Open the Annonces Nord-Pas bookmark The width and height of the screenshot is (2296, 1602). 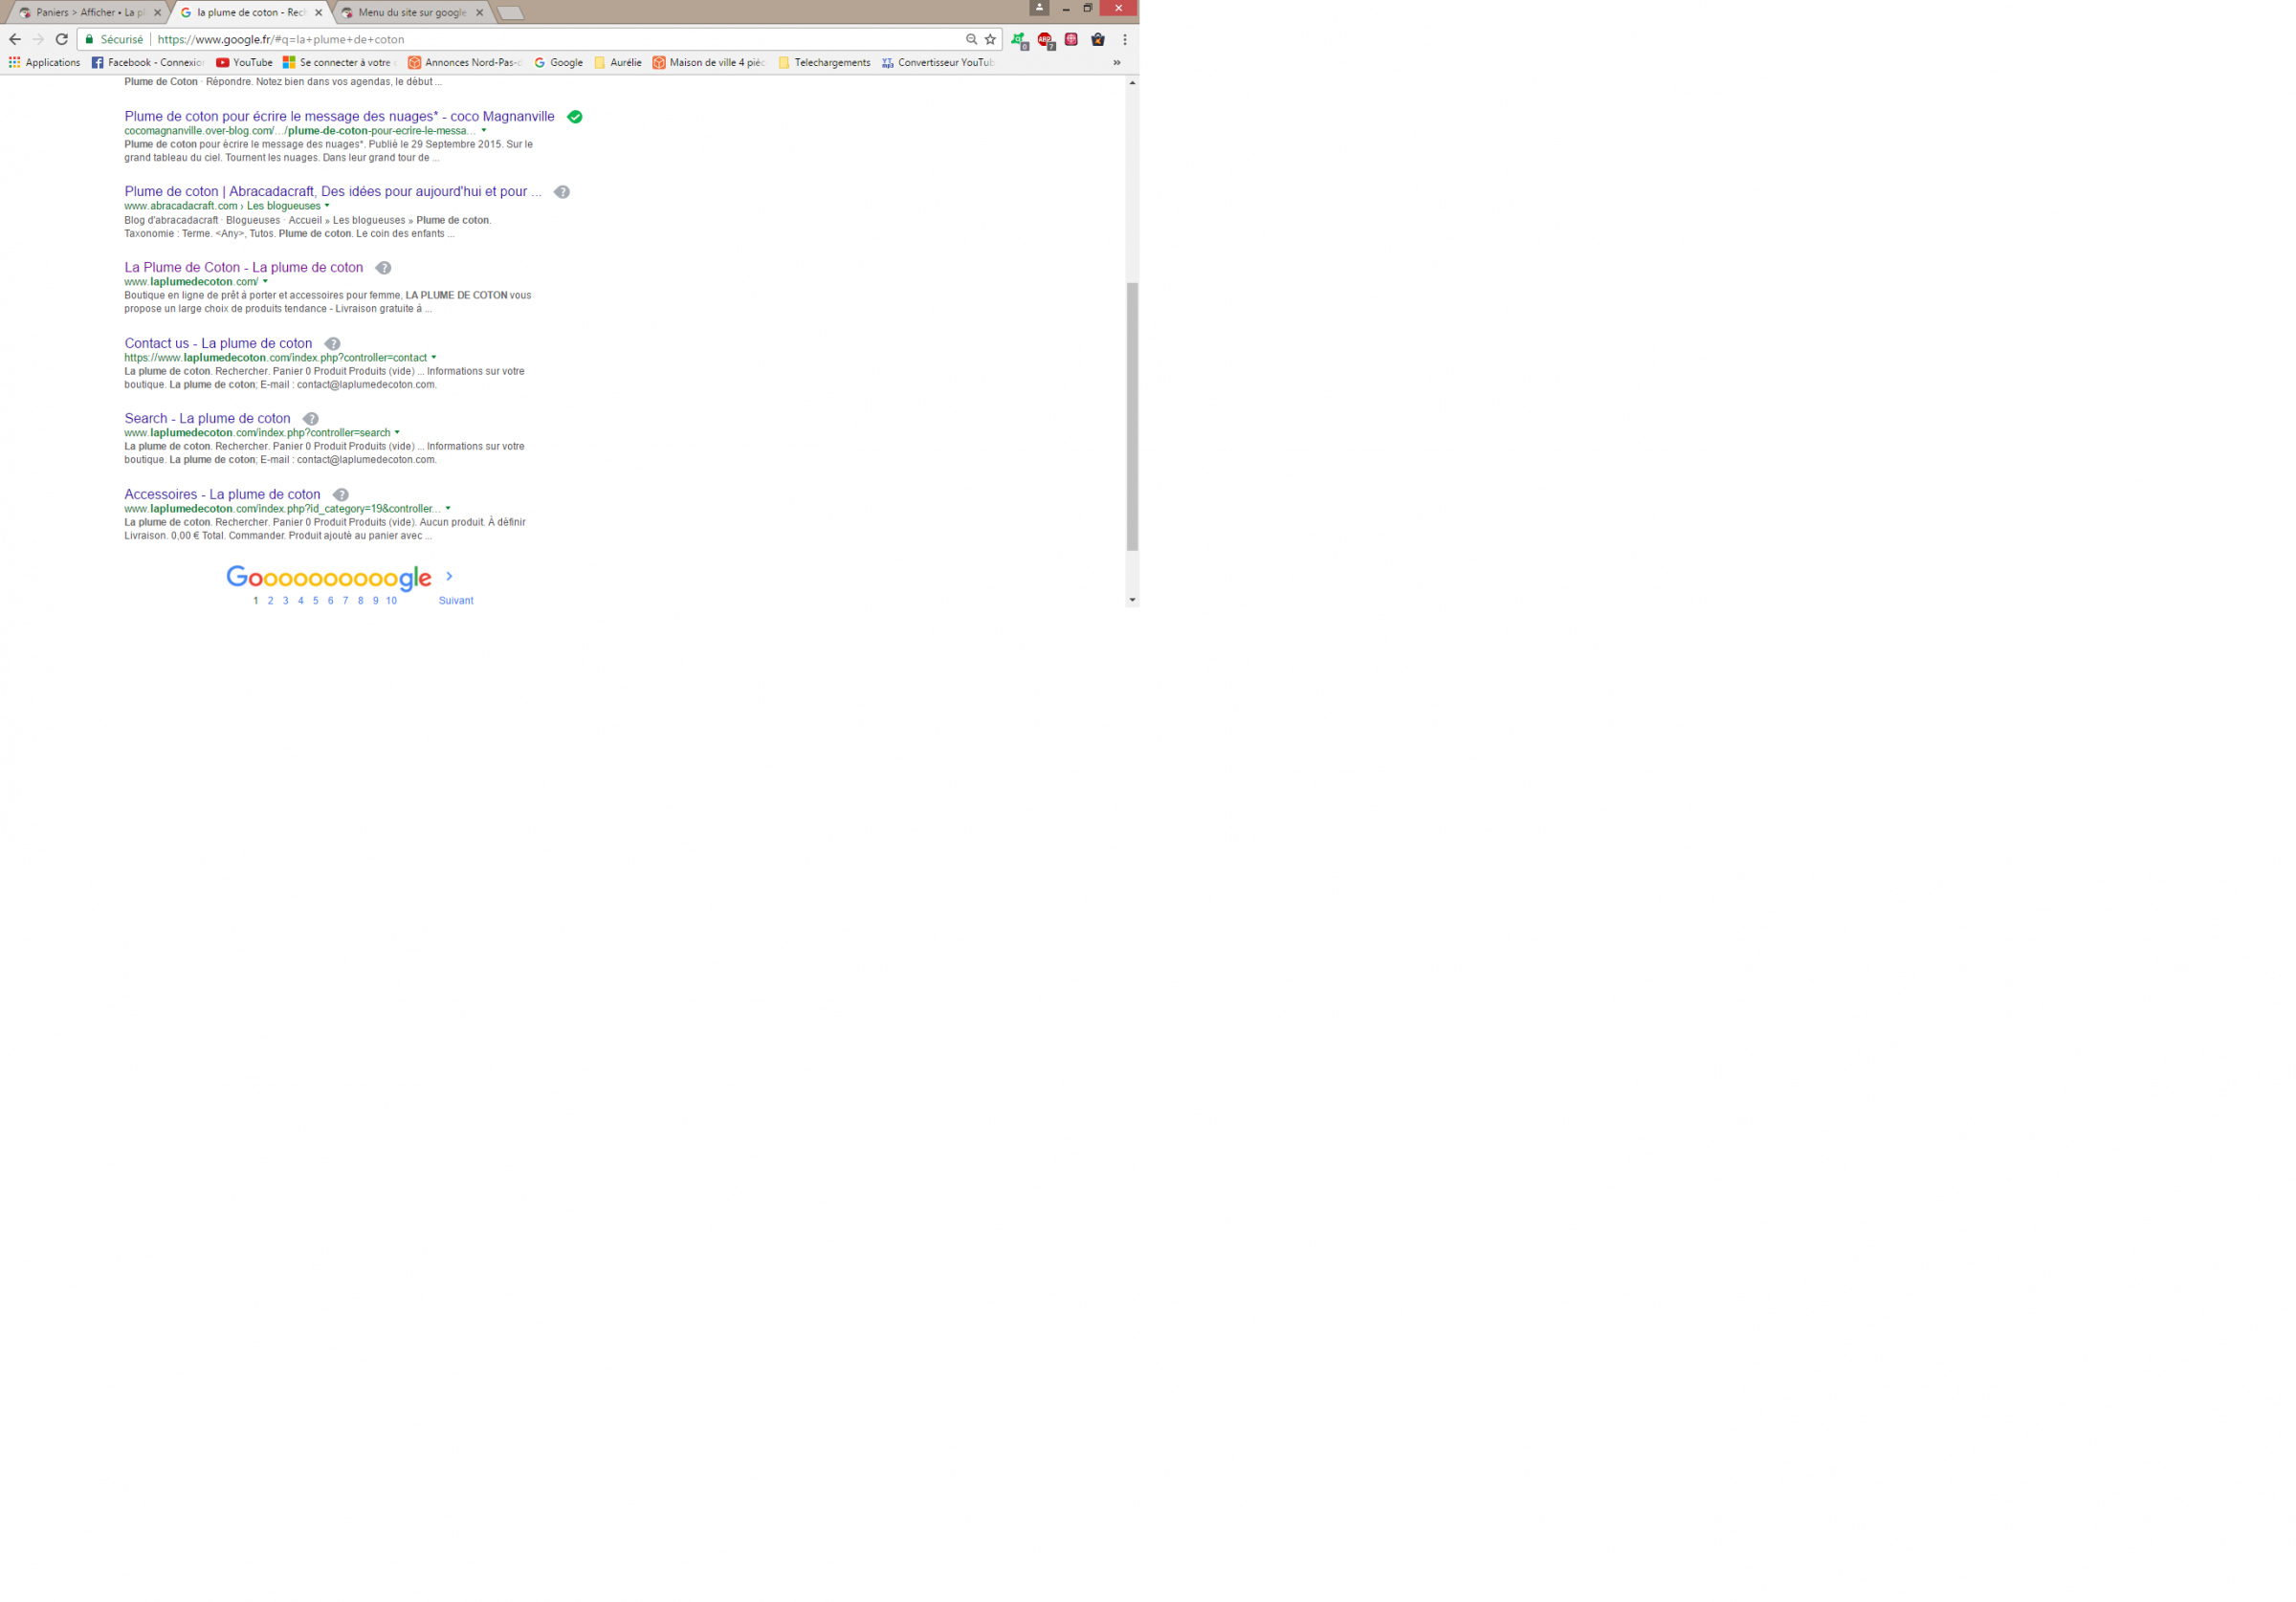[x=465, y=63]
